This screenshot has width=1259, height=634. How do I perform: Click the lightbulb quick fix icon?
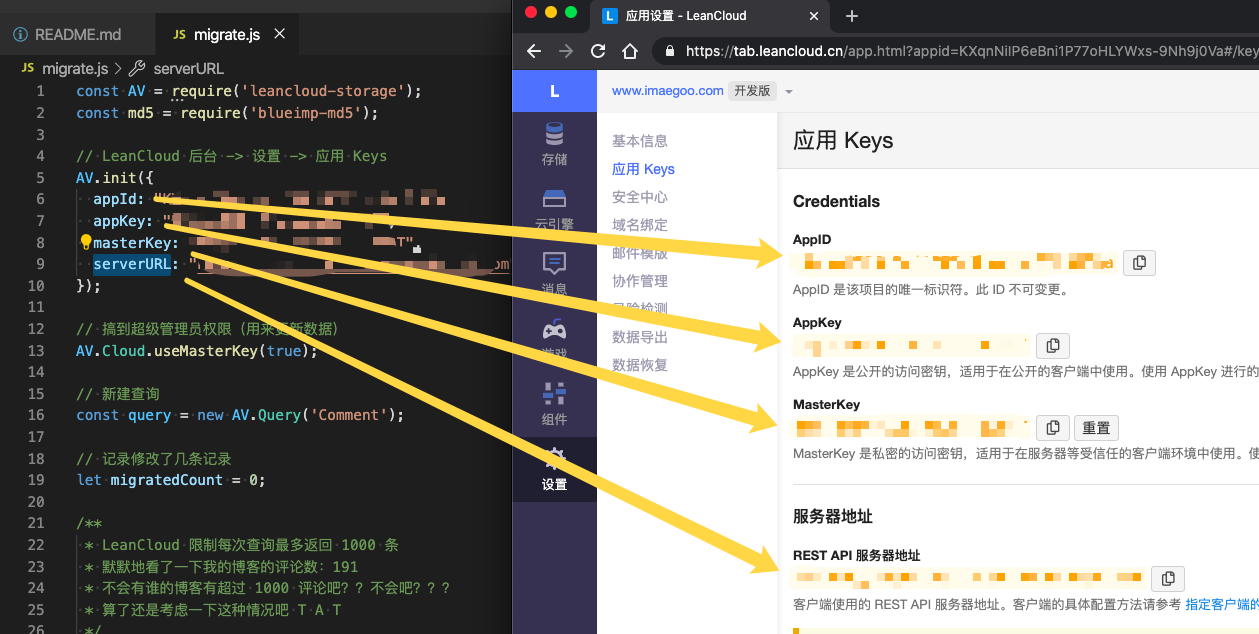[85, 242]
